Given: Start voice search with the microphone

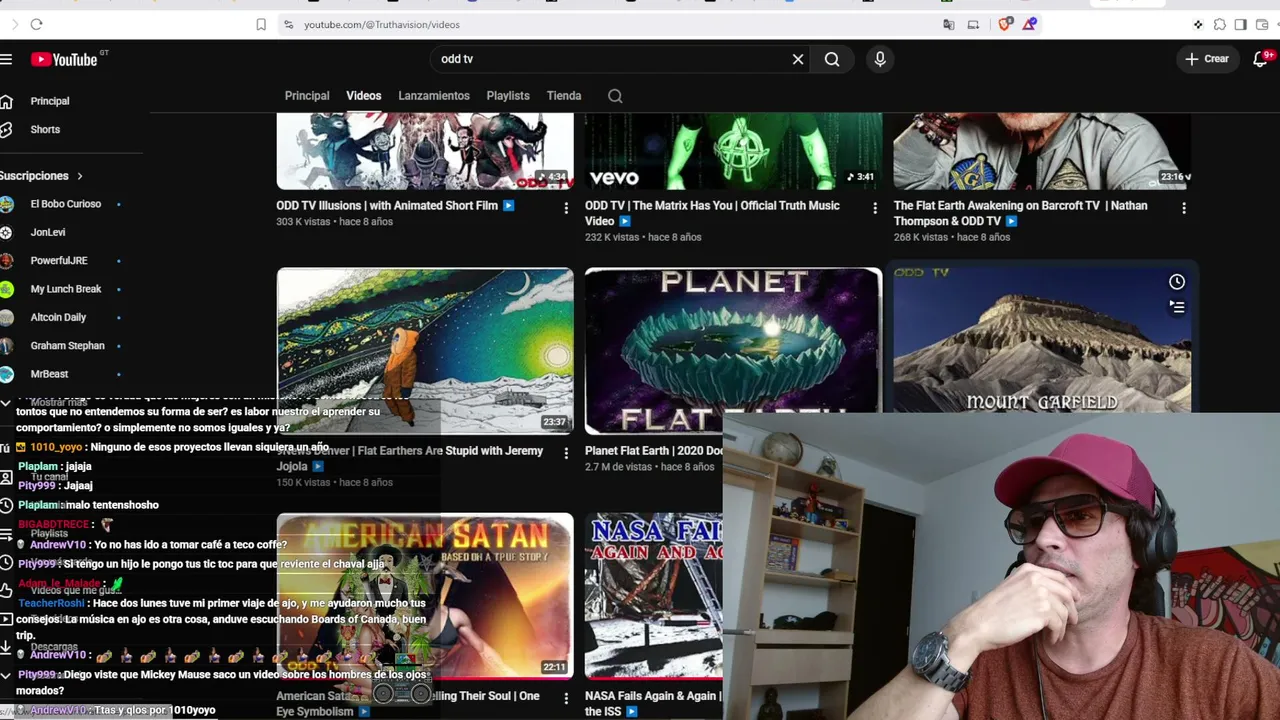Looking at the screenshot, I should pos(880,59).
